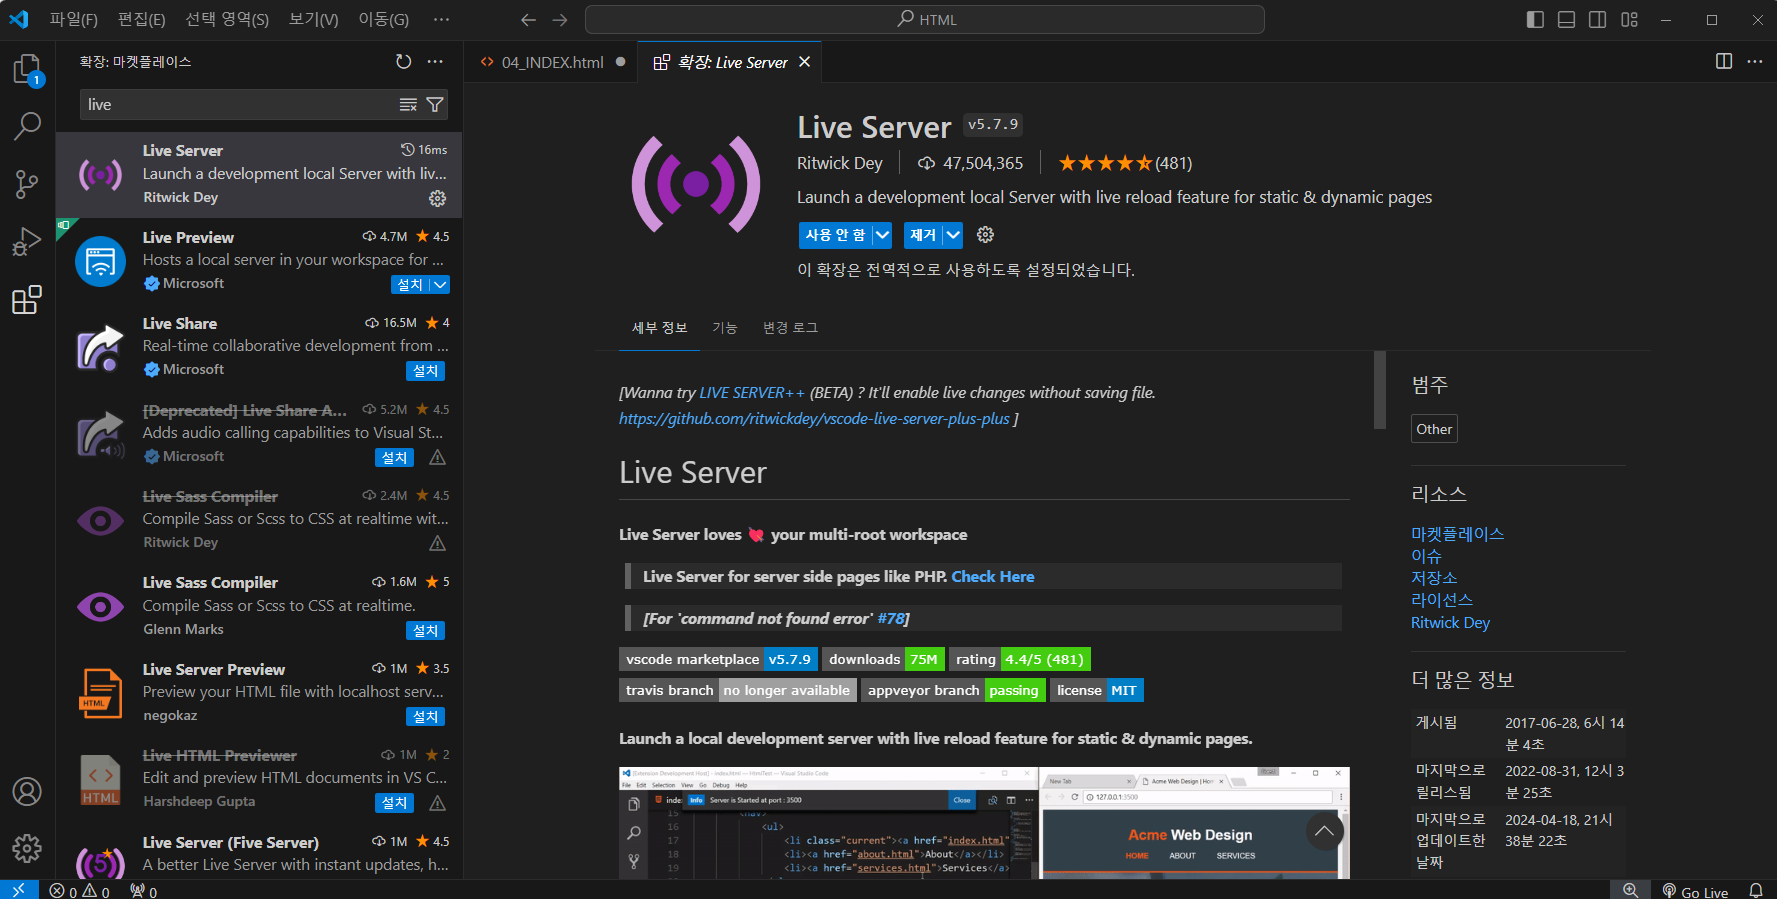Open gear settings beside the 제거 button
The height and width of the screenshot is (899, 1777).
(x=985, y=235)
